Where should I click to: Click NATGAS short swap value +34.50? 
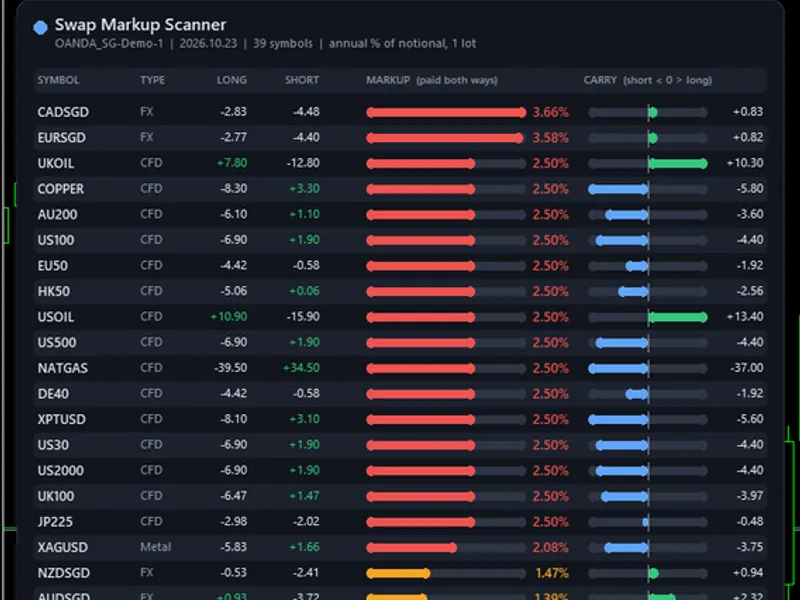(x=301, y=368)
